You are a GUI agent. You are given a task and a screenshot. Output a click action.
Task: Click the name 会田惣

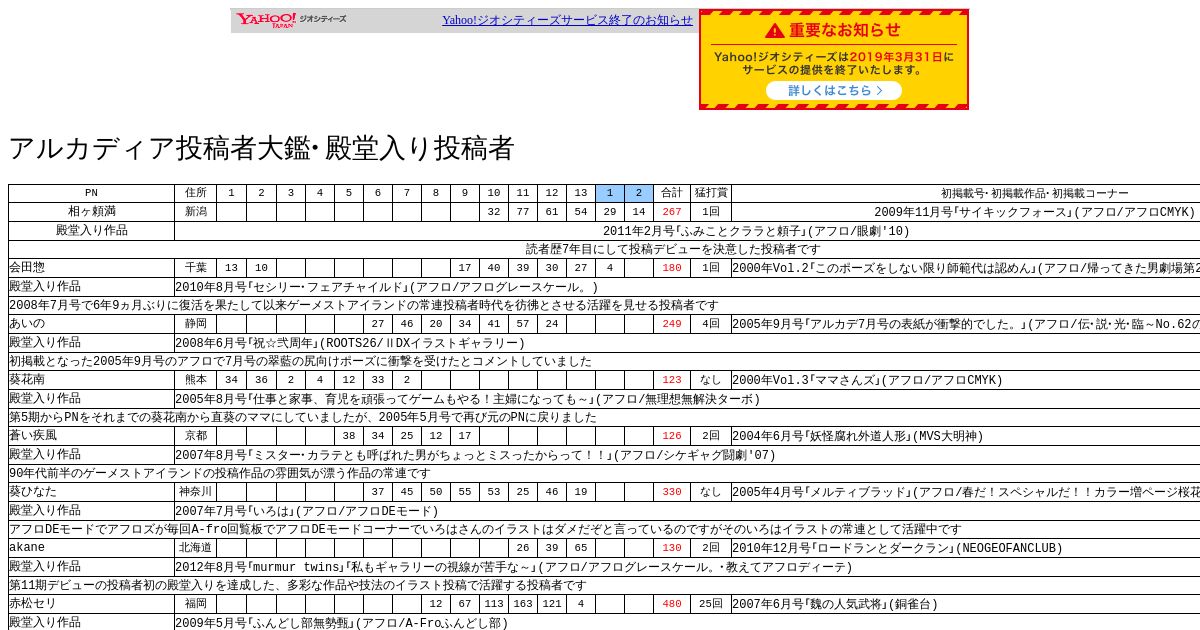(27, 268)
